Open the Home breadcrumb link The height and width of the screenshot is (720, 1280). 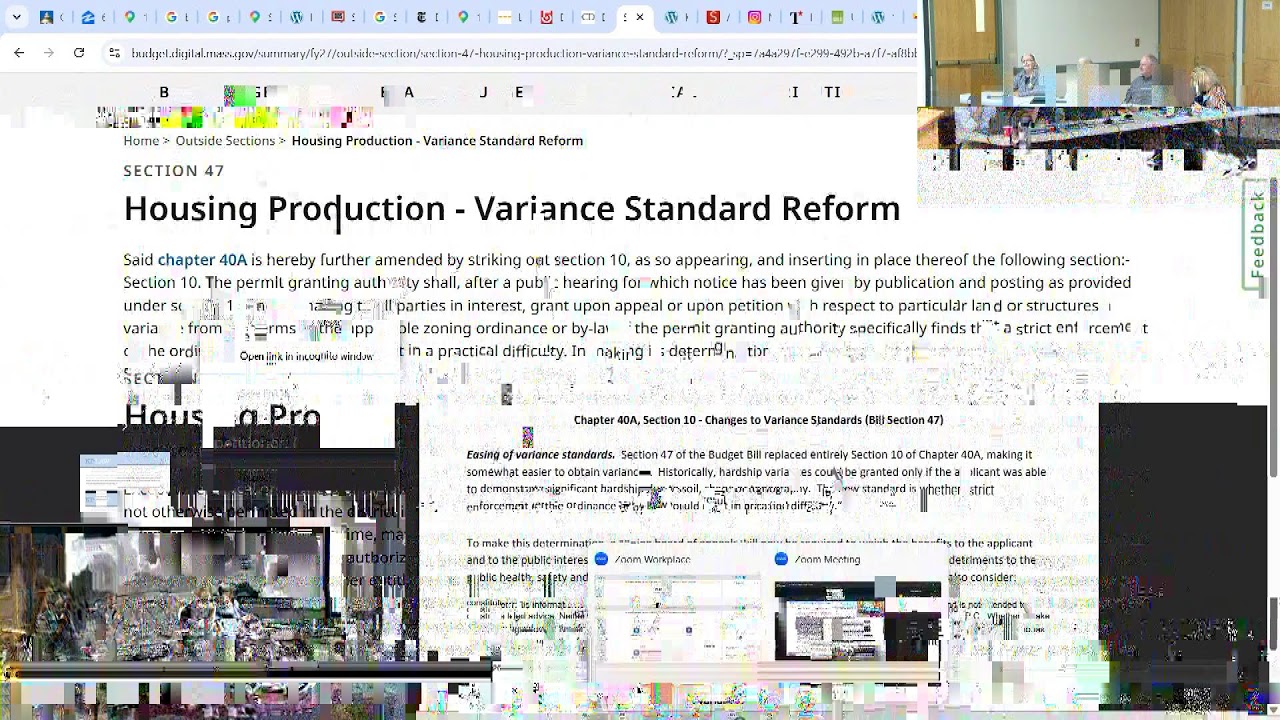[141, 141]
